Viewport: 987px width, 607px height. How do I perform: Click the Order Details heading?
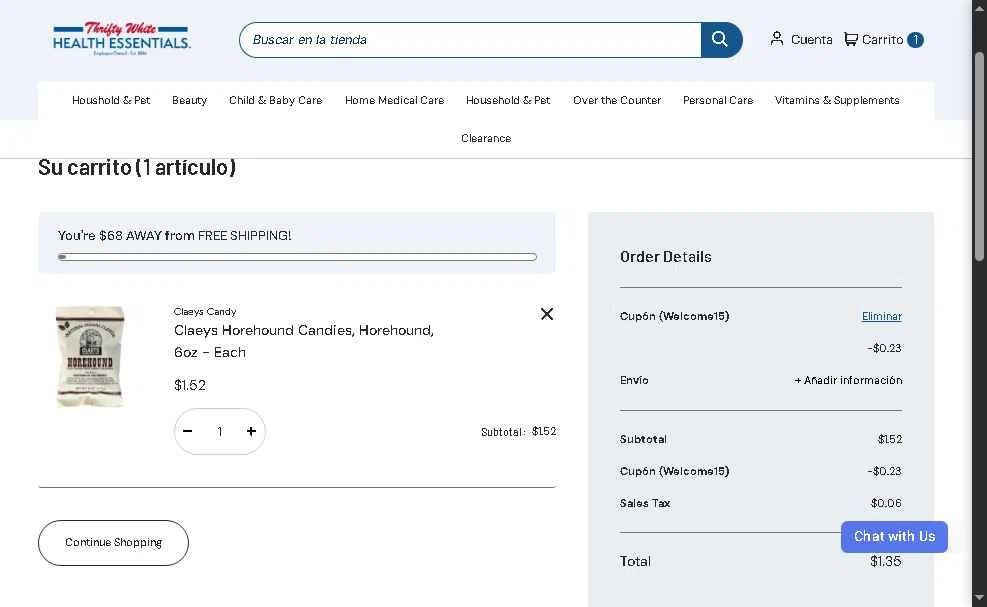[665, 257]
